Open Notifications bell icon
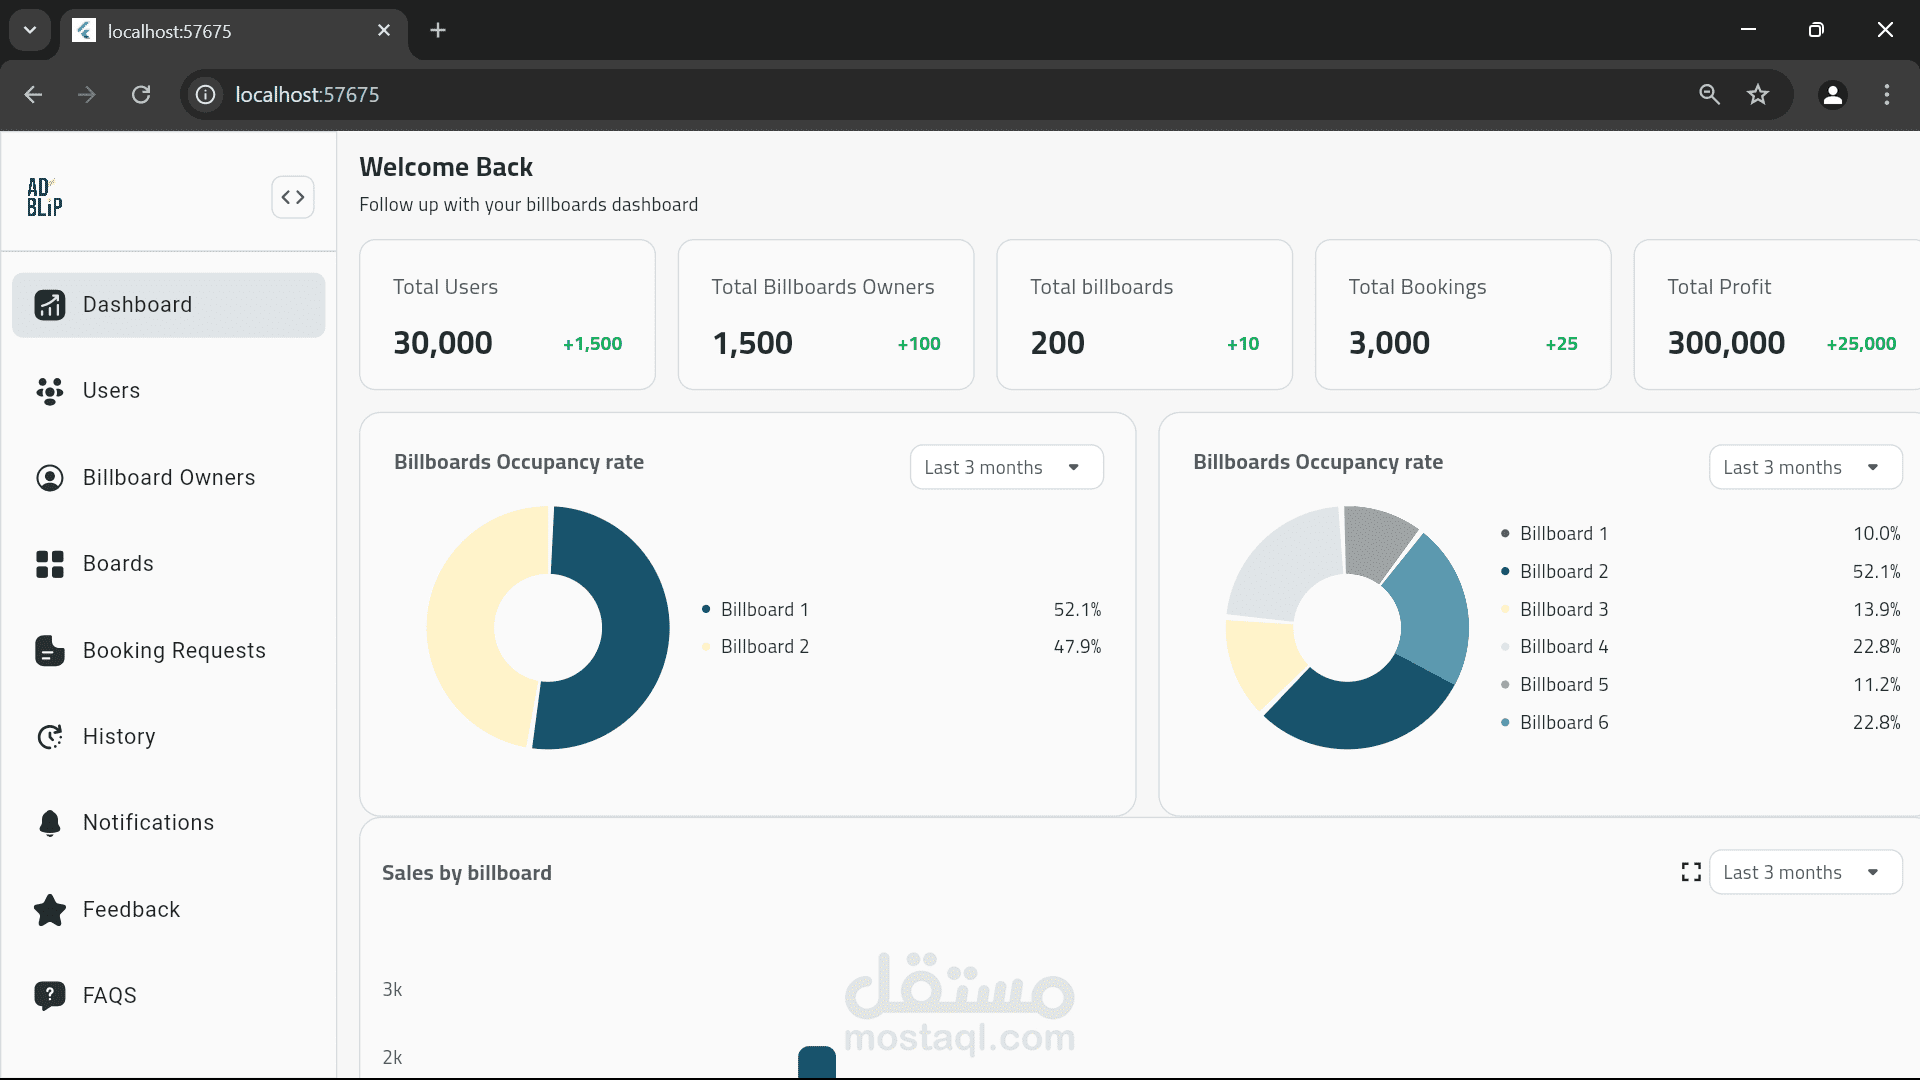 (49, 822)
